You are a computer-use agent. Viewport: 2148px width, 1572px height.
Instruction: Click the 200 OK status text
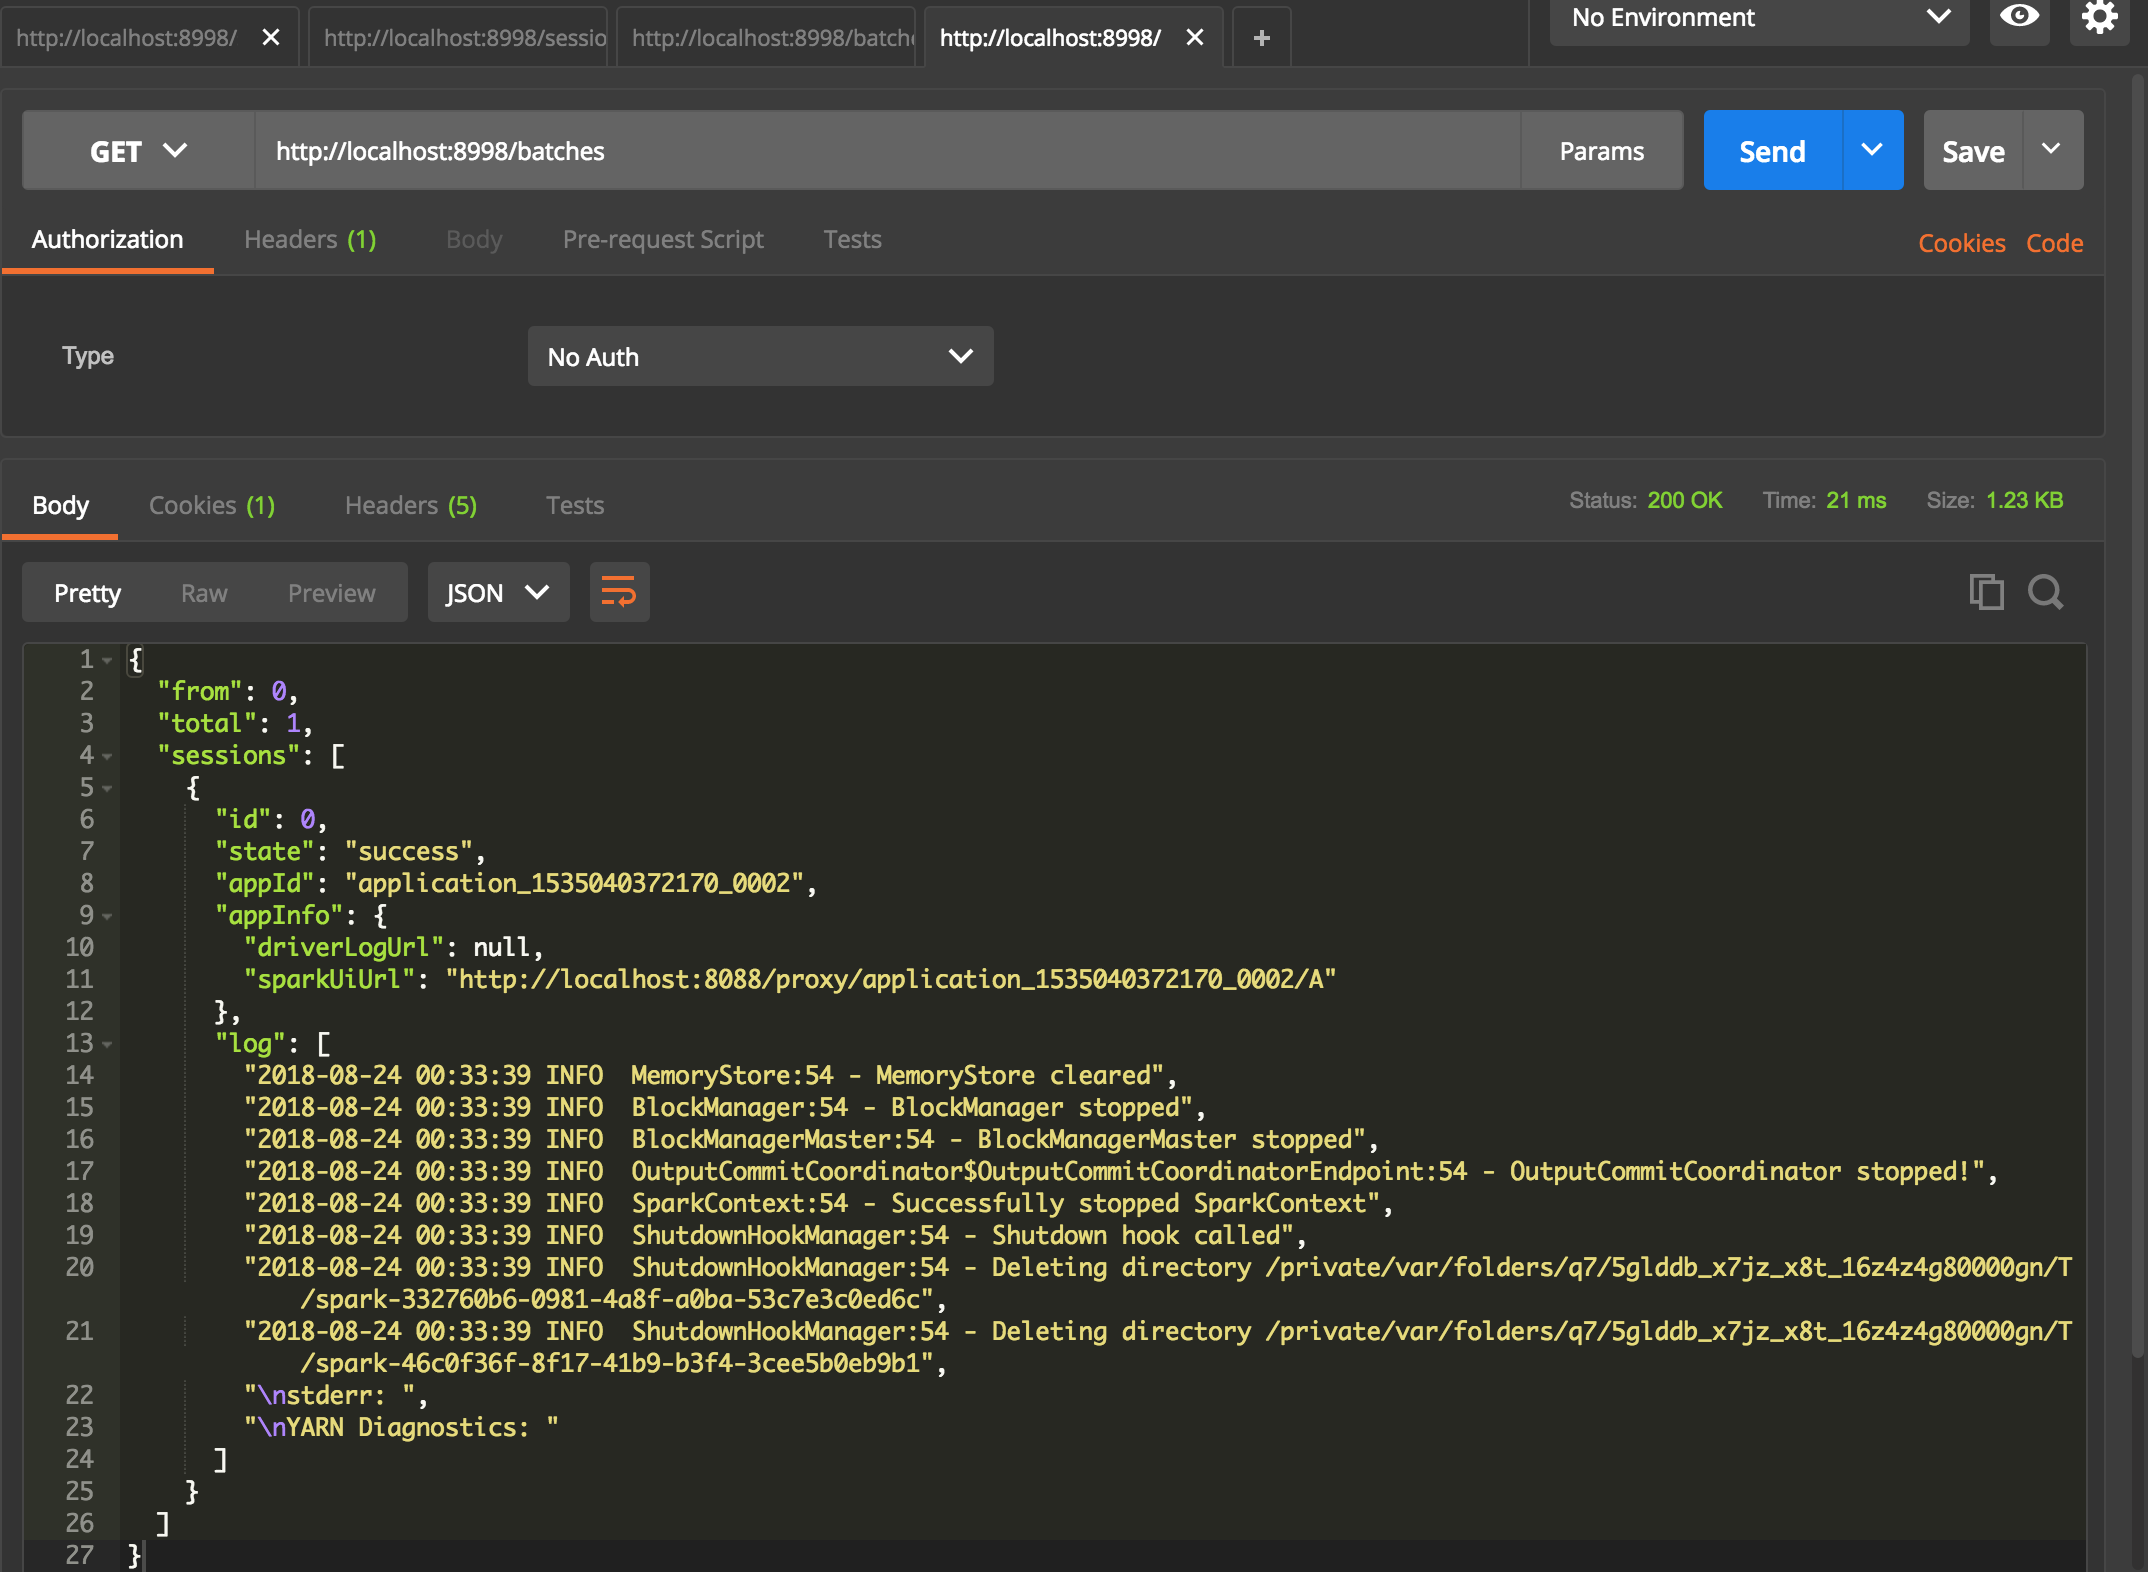click(1684, 500)
